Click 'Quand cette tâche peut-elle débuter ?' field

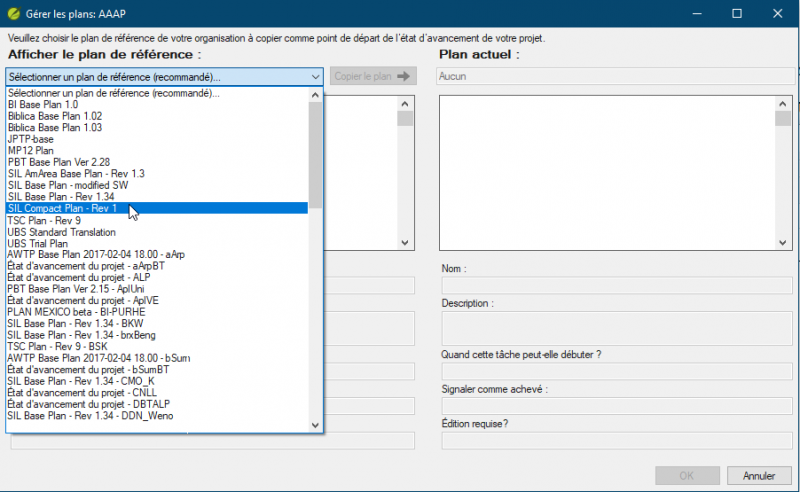pos(617,371)
